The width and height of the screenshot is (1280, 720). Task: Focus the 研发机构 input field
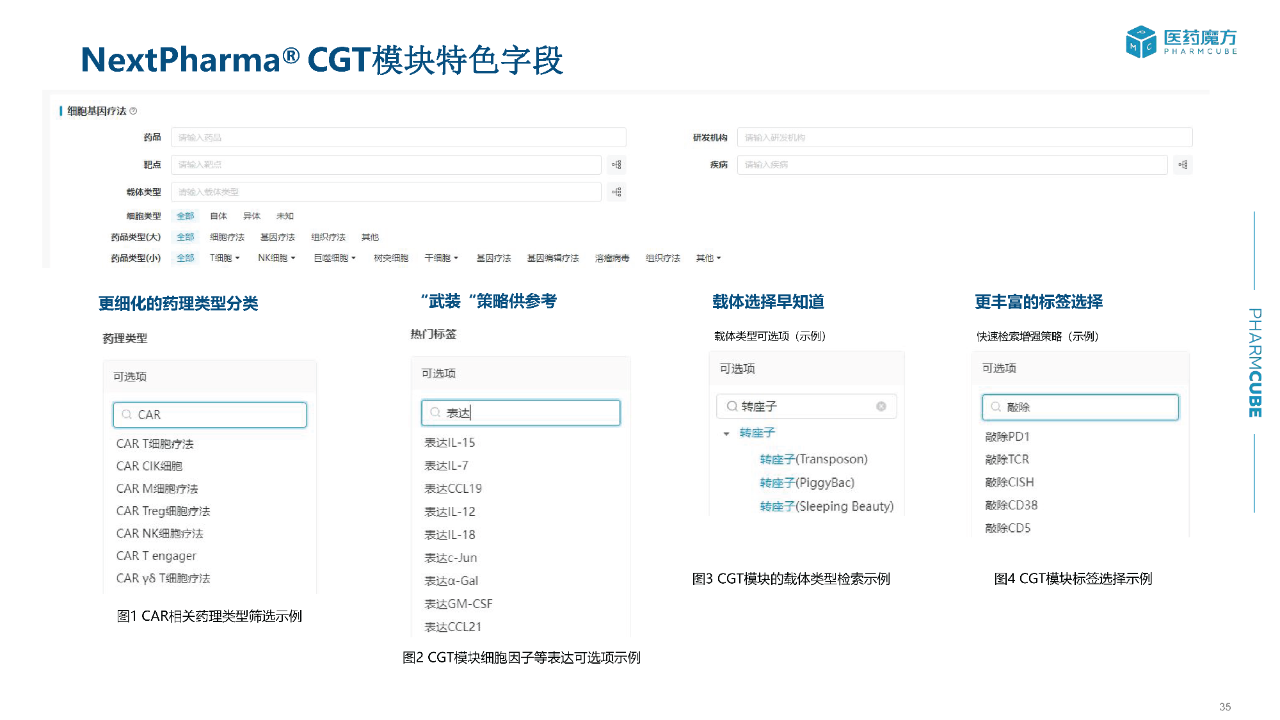[964, 137]
